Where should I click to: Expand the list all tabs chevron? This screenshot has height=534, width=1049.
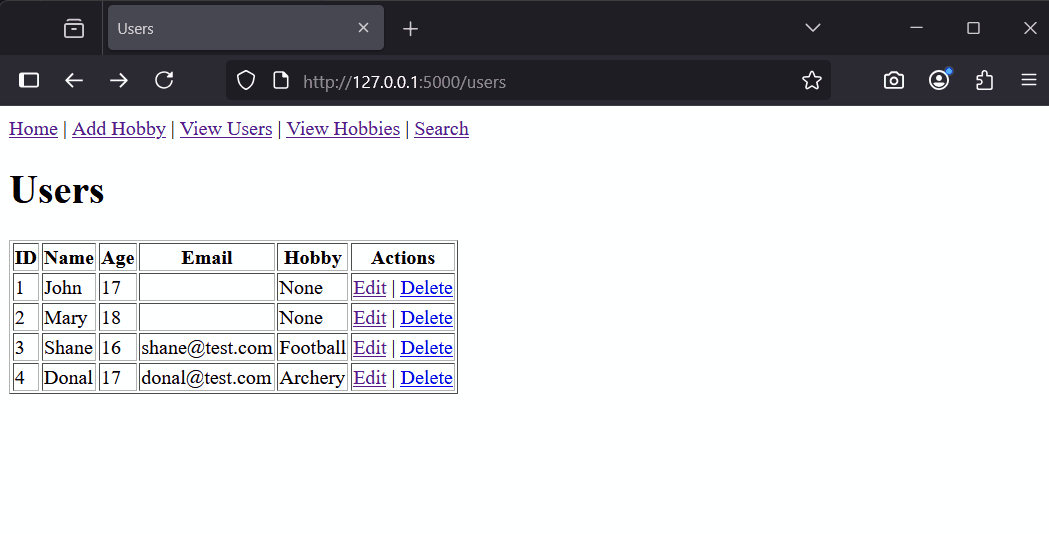tap(812, 28)
